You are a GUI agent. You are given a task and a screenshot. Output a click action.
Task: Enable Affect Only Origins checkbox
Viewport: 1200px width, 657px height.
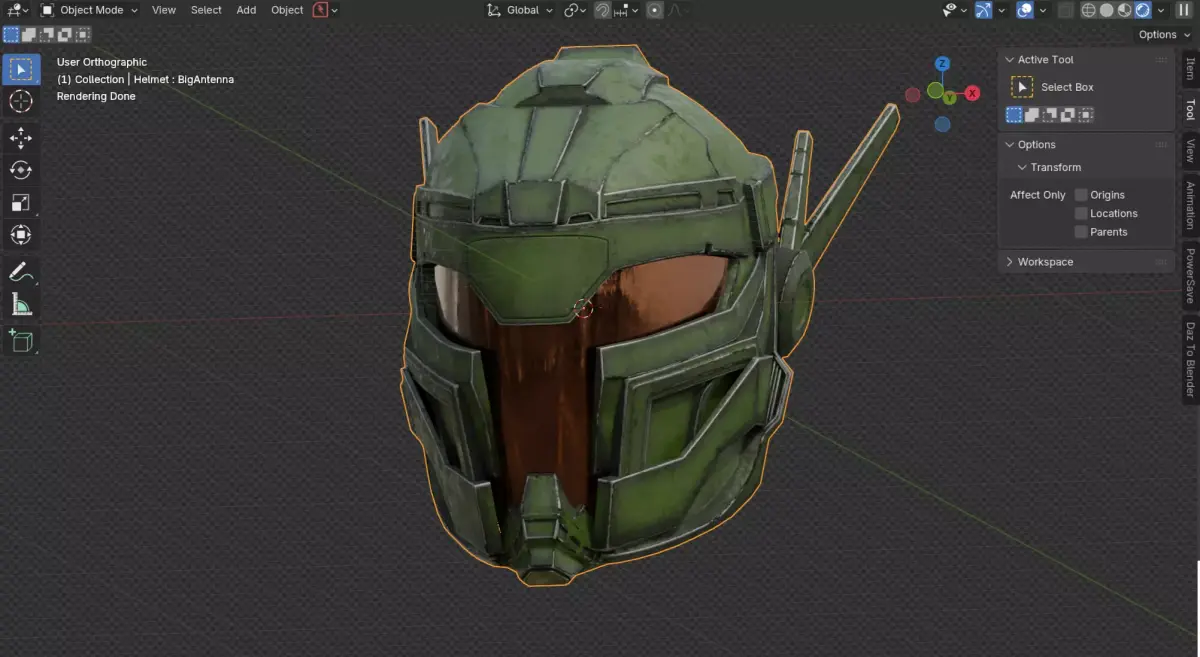point(1081,195)
